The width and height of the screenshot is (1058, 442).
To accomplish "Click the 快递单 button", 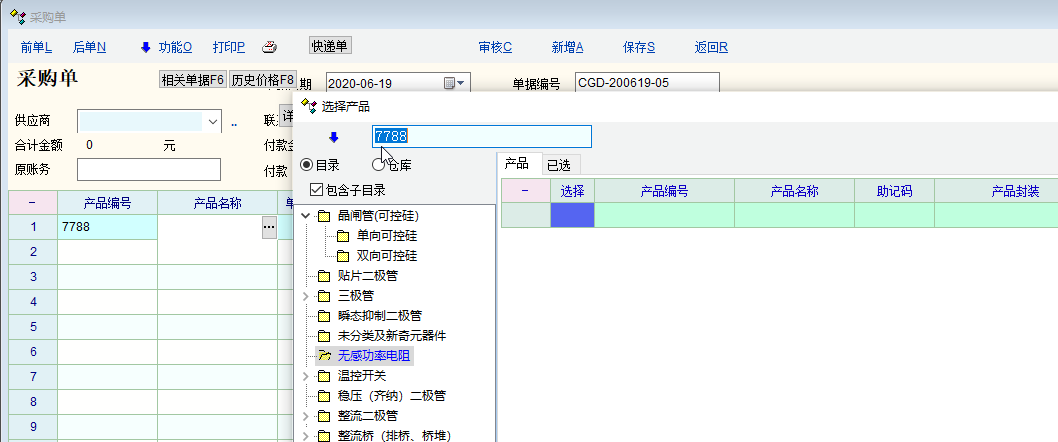I will click(x=330, y=46).
